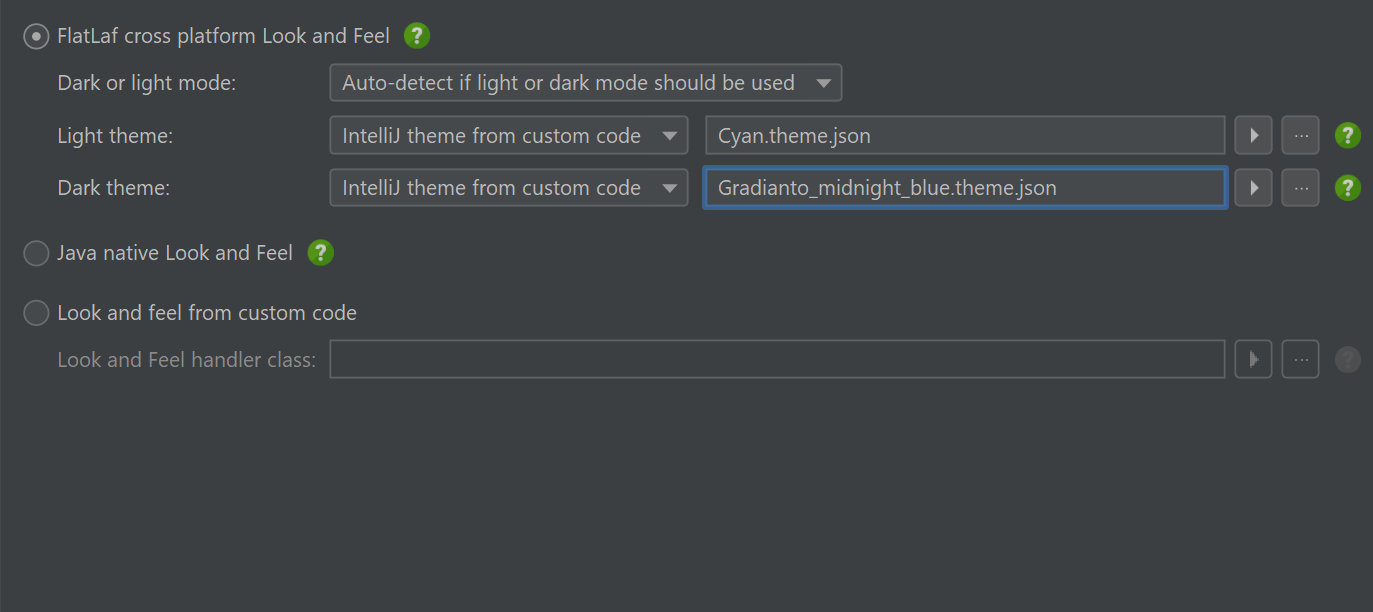
Task: Browse with ellipsis button for Light theme
Action: (x=1300, y=135)
